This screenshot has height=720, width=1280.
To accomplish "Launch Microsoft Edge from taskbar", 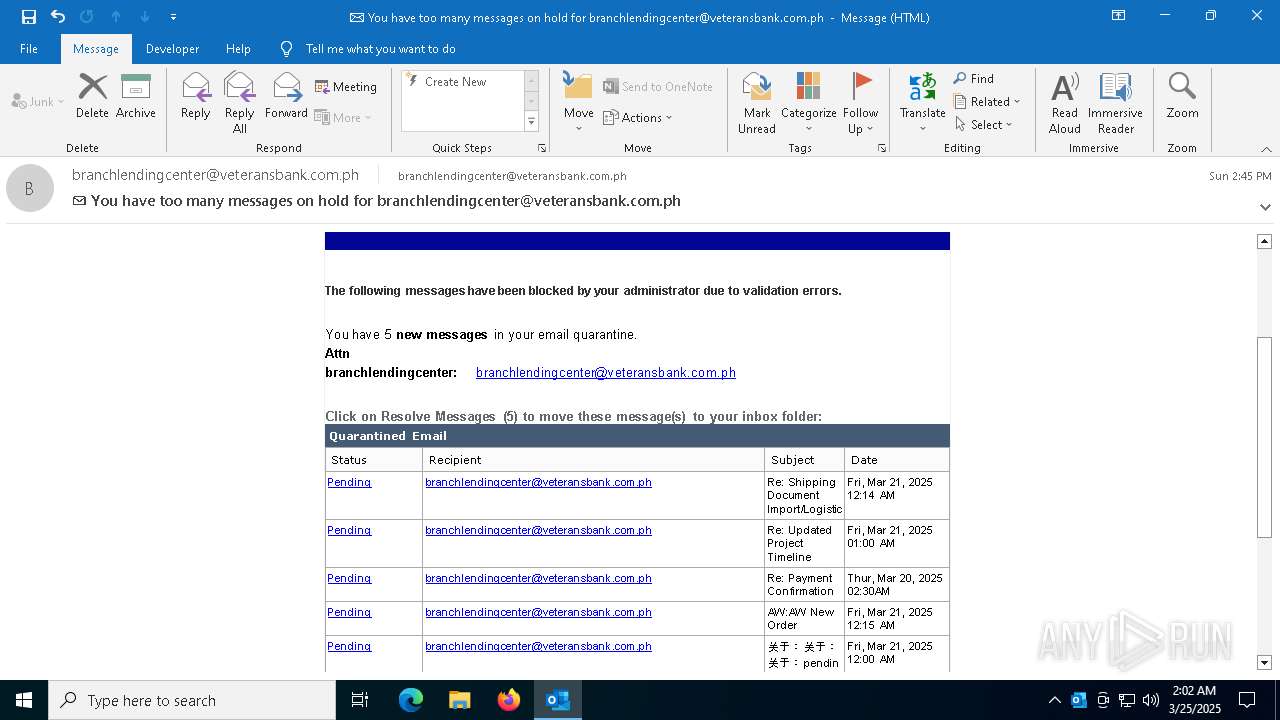I will tap(411, 700).
